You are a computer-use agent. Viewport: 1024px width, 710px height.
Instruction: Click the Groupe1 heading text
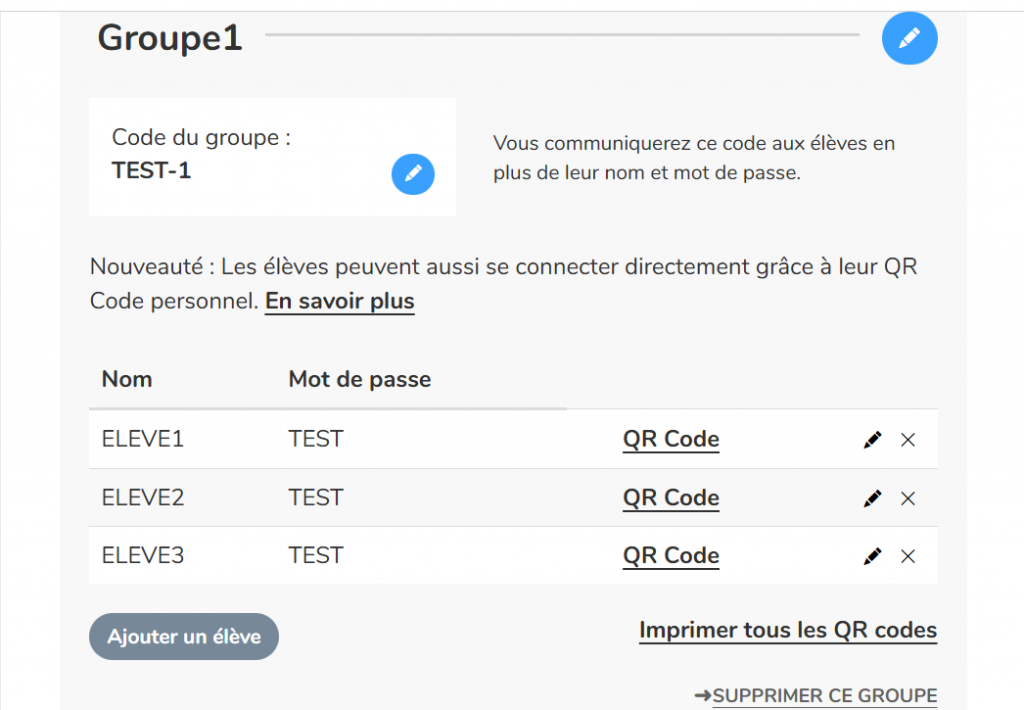tap(169, 38)
